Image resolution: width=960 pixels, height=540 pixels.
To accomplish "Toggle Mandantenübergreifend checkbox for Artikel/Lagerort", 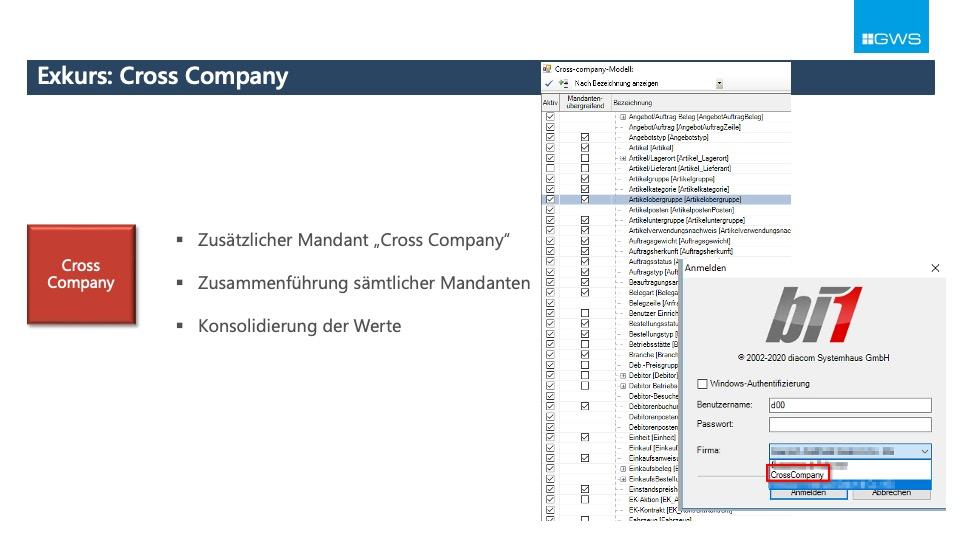I will 585,158.
